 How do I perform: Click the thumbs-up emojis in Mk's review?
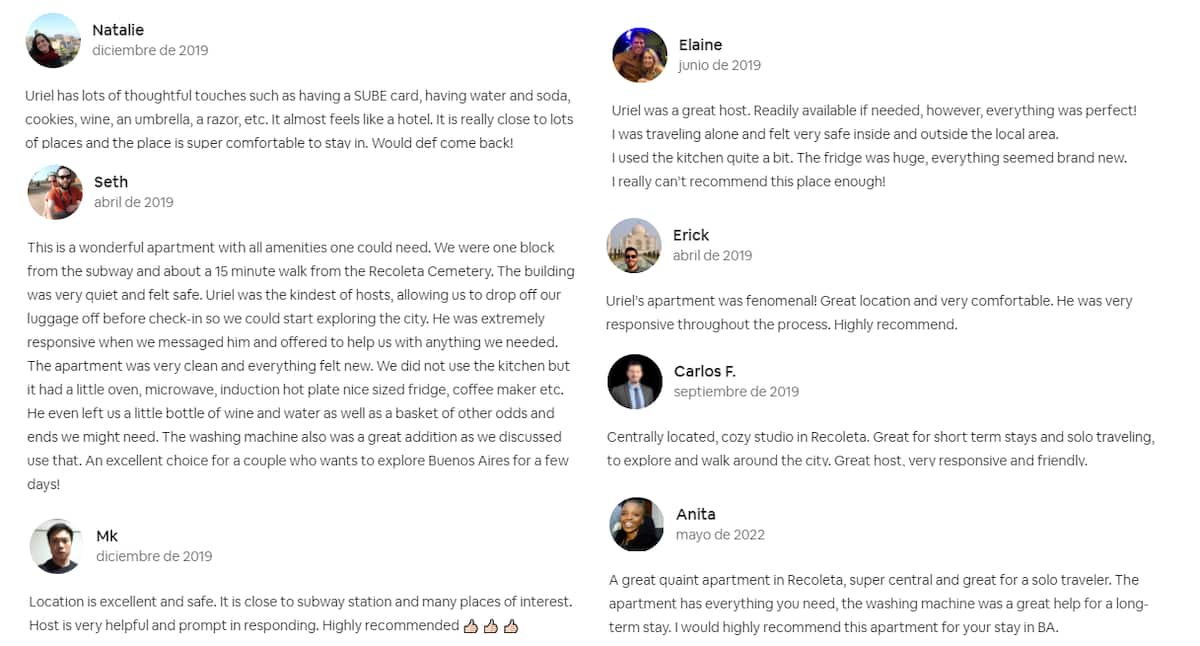491,626
